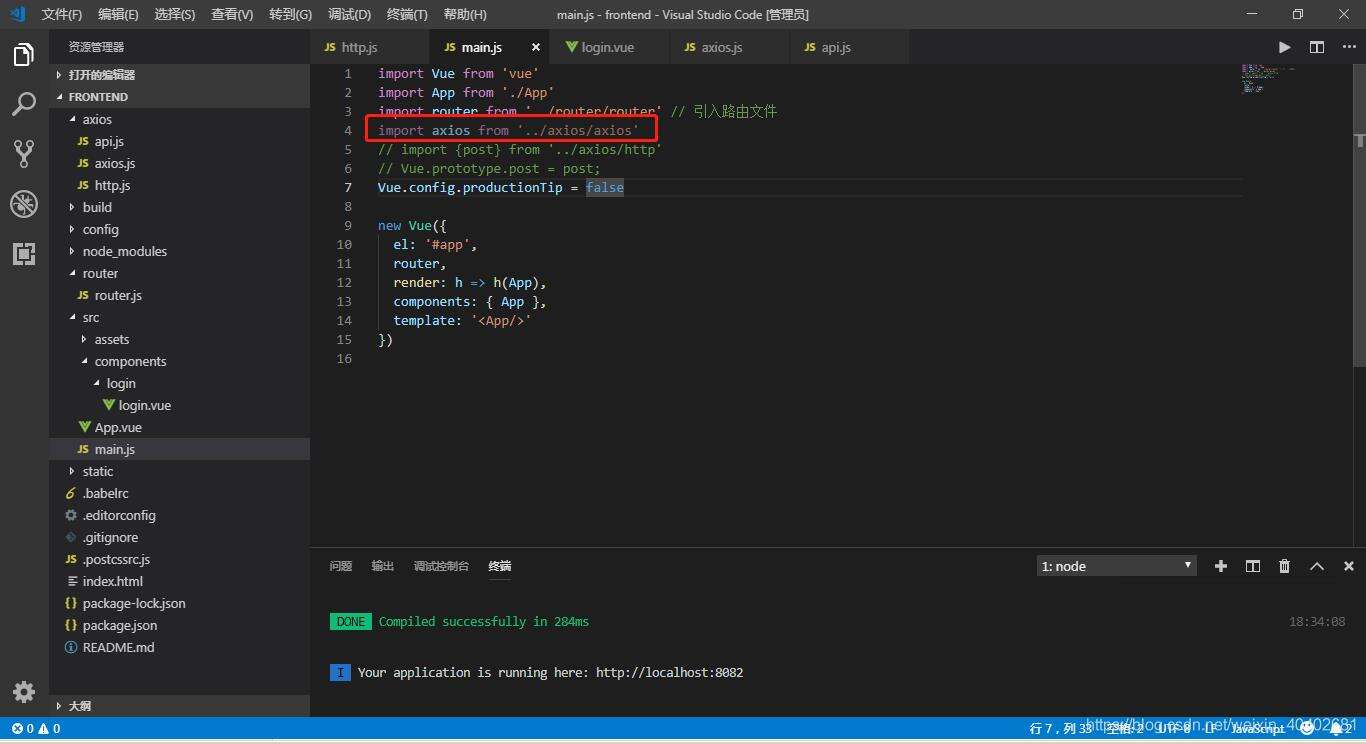
Task: Switch to the login.vue editor tab
Action: pos(609,47)
